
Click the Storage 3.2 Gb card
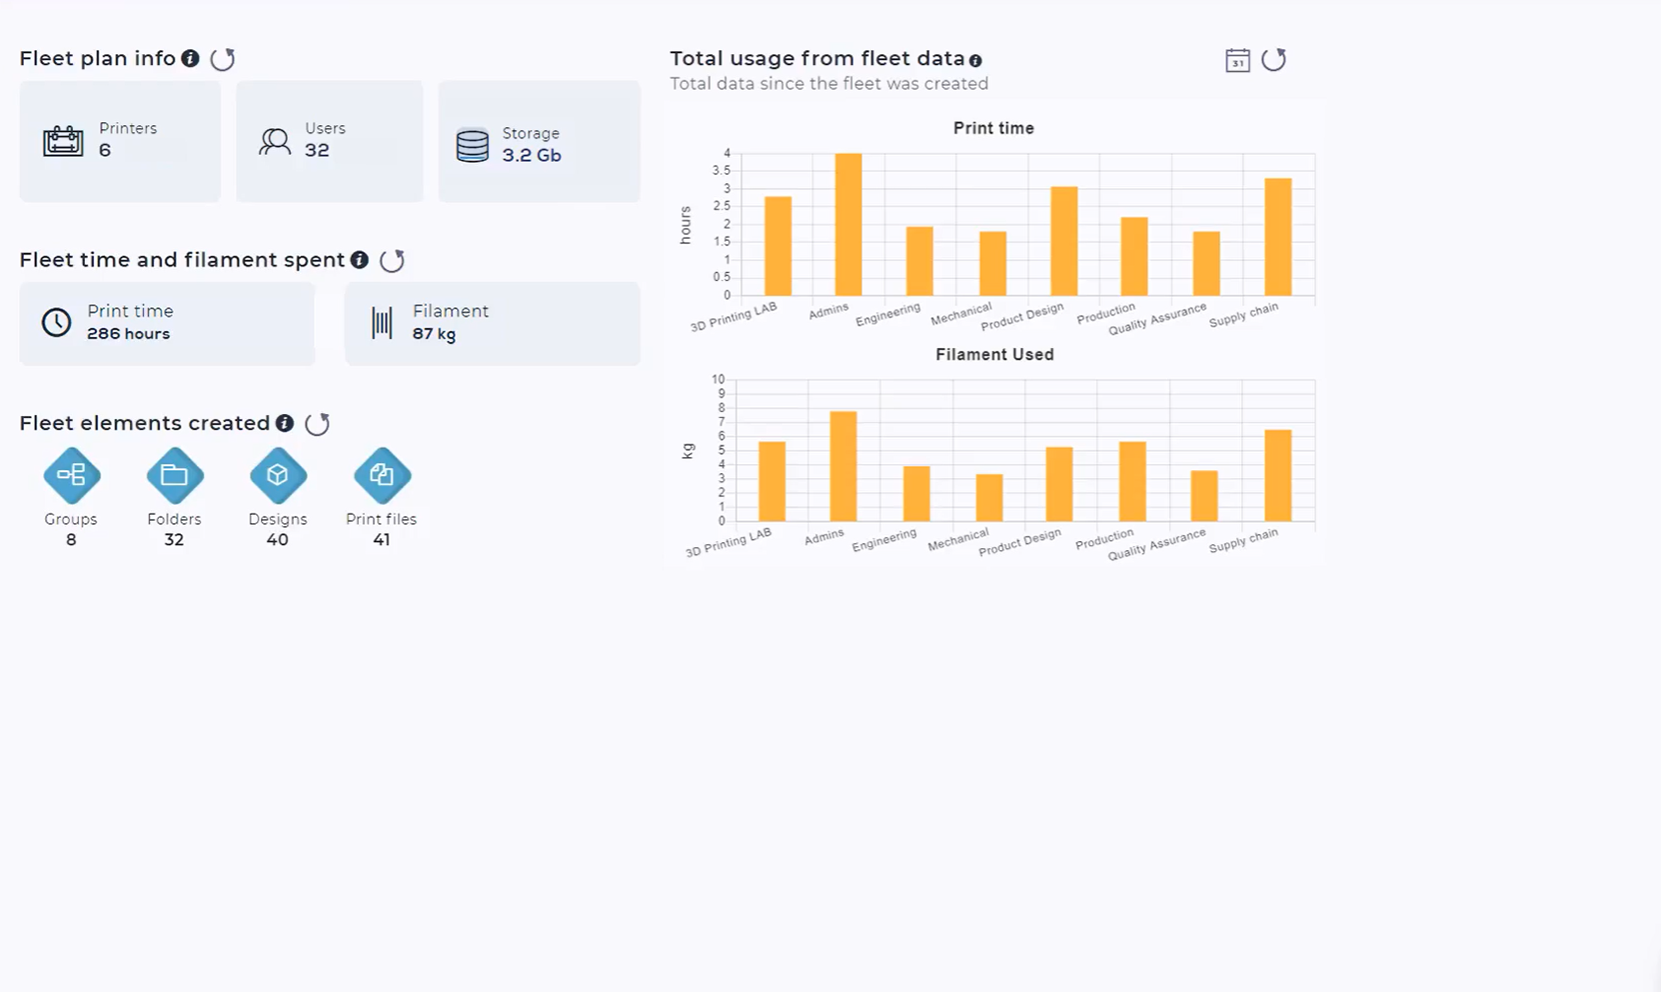click(x=539, y=141)
